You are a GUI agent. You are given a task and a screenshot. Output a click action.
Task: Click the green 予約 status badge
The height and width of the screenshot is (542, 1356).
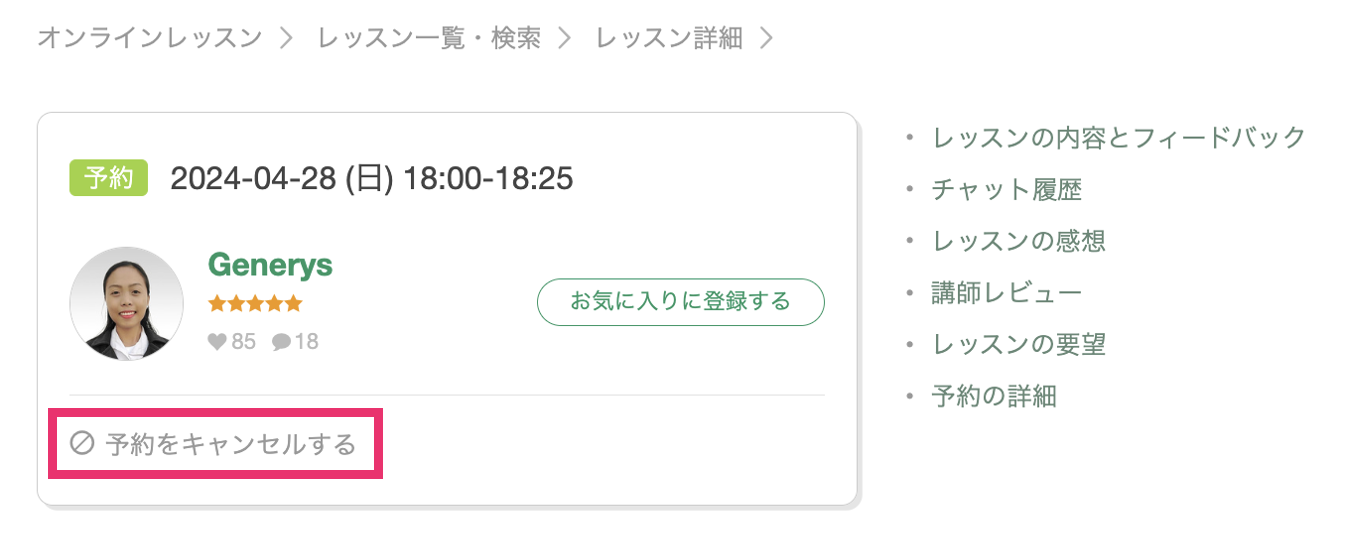[108, 178]
